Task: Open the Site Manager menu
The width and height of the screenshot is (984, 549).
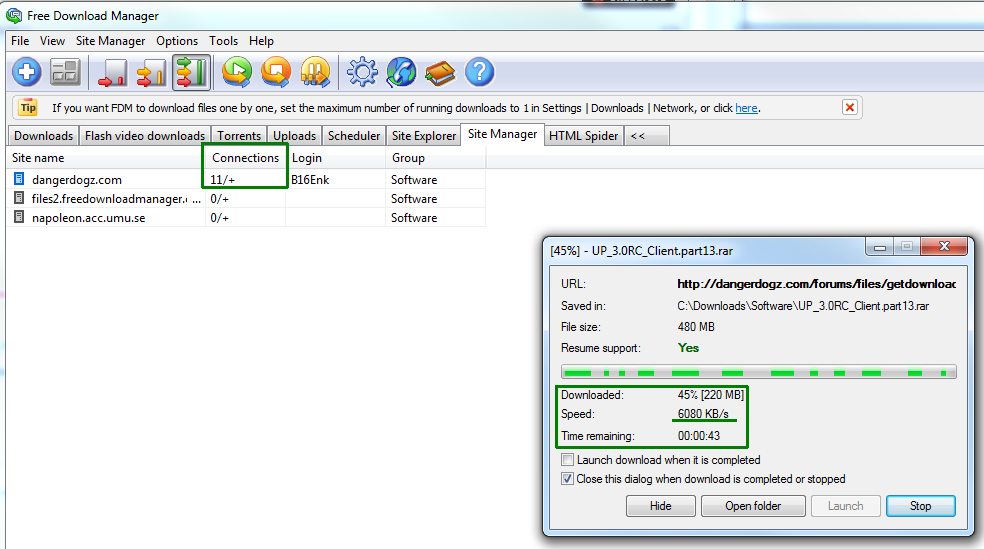Action: [110, 41]
